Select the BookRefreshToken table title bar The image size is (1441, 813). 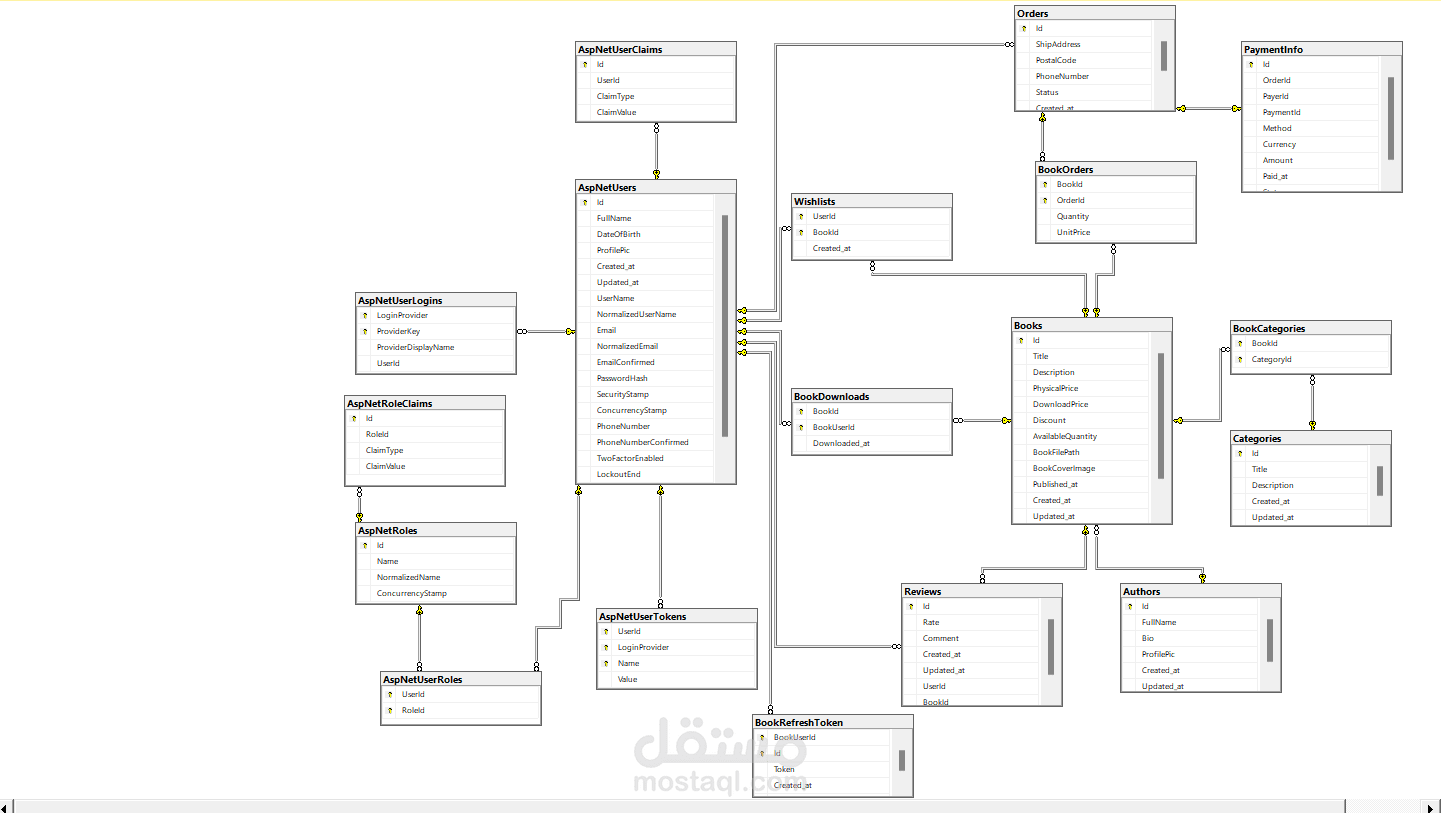pos(833,722)
